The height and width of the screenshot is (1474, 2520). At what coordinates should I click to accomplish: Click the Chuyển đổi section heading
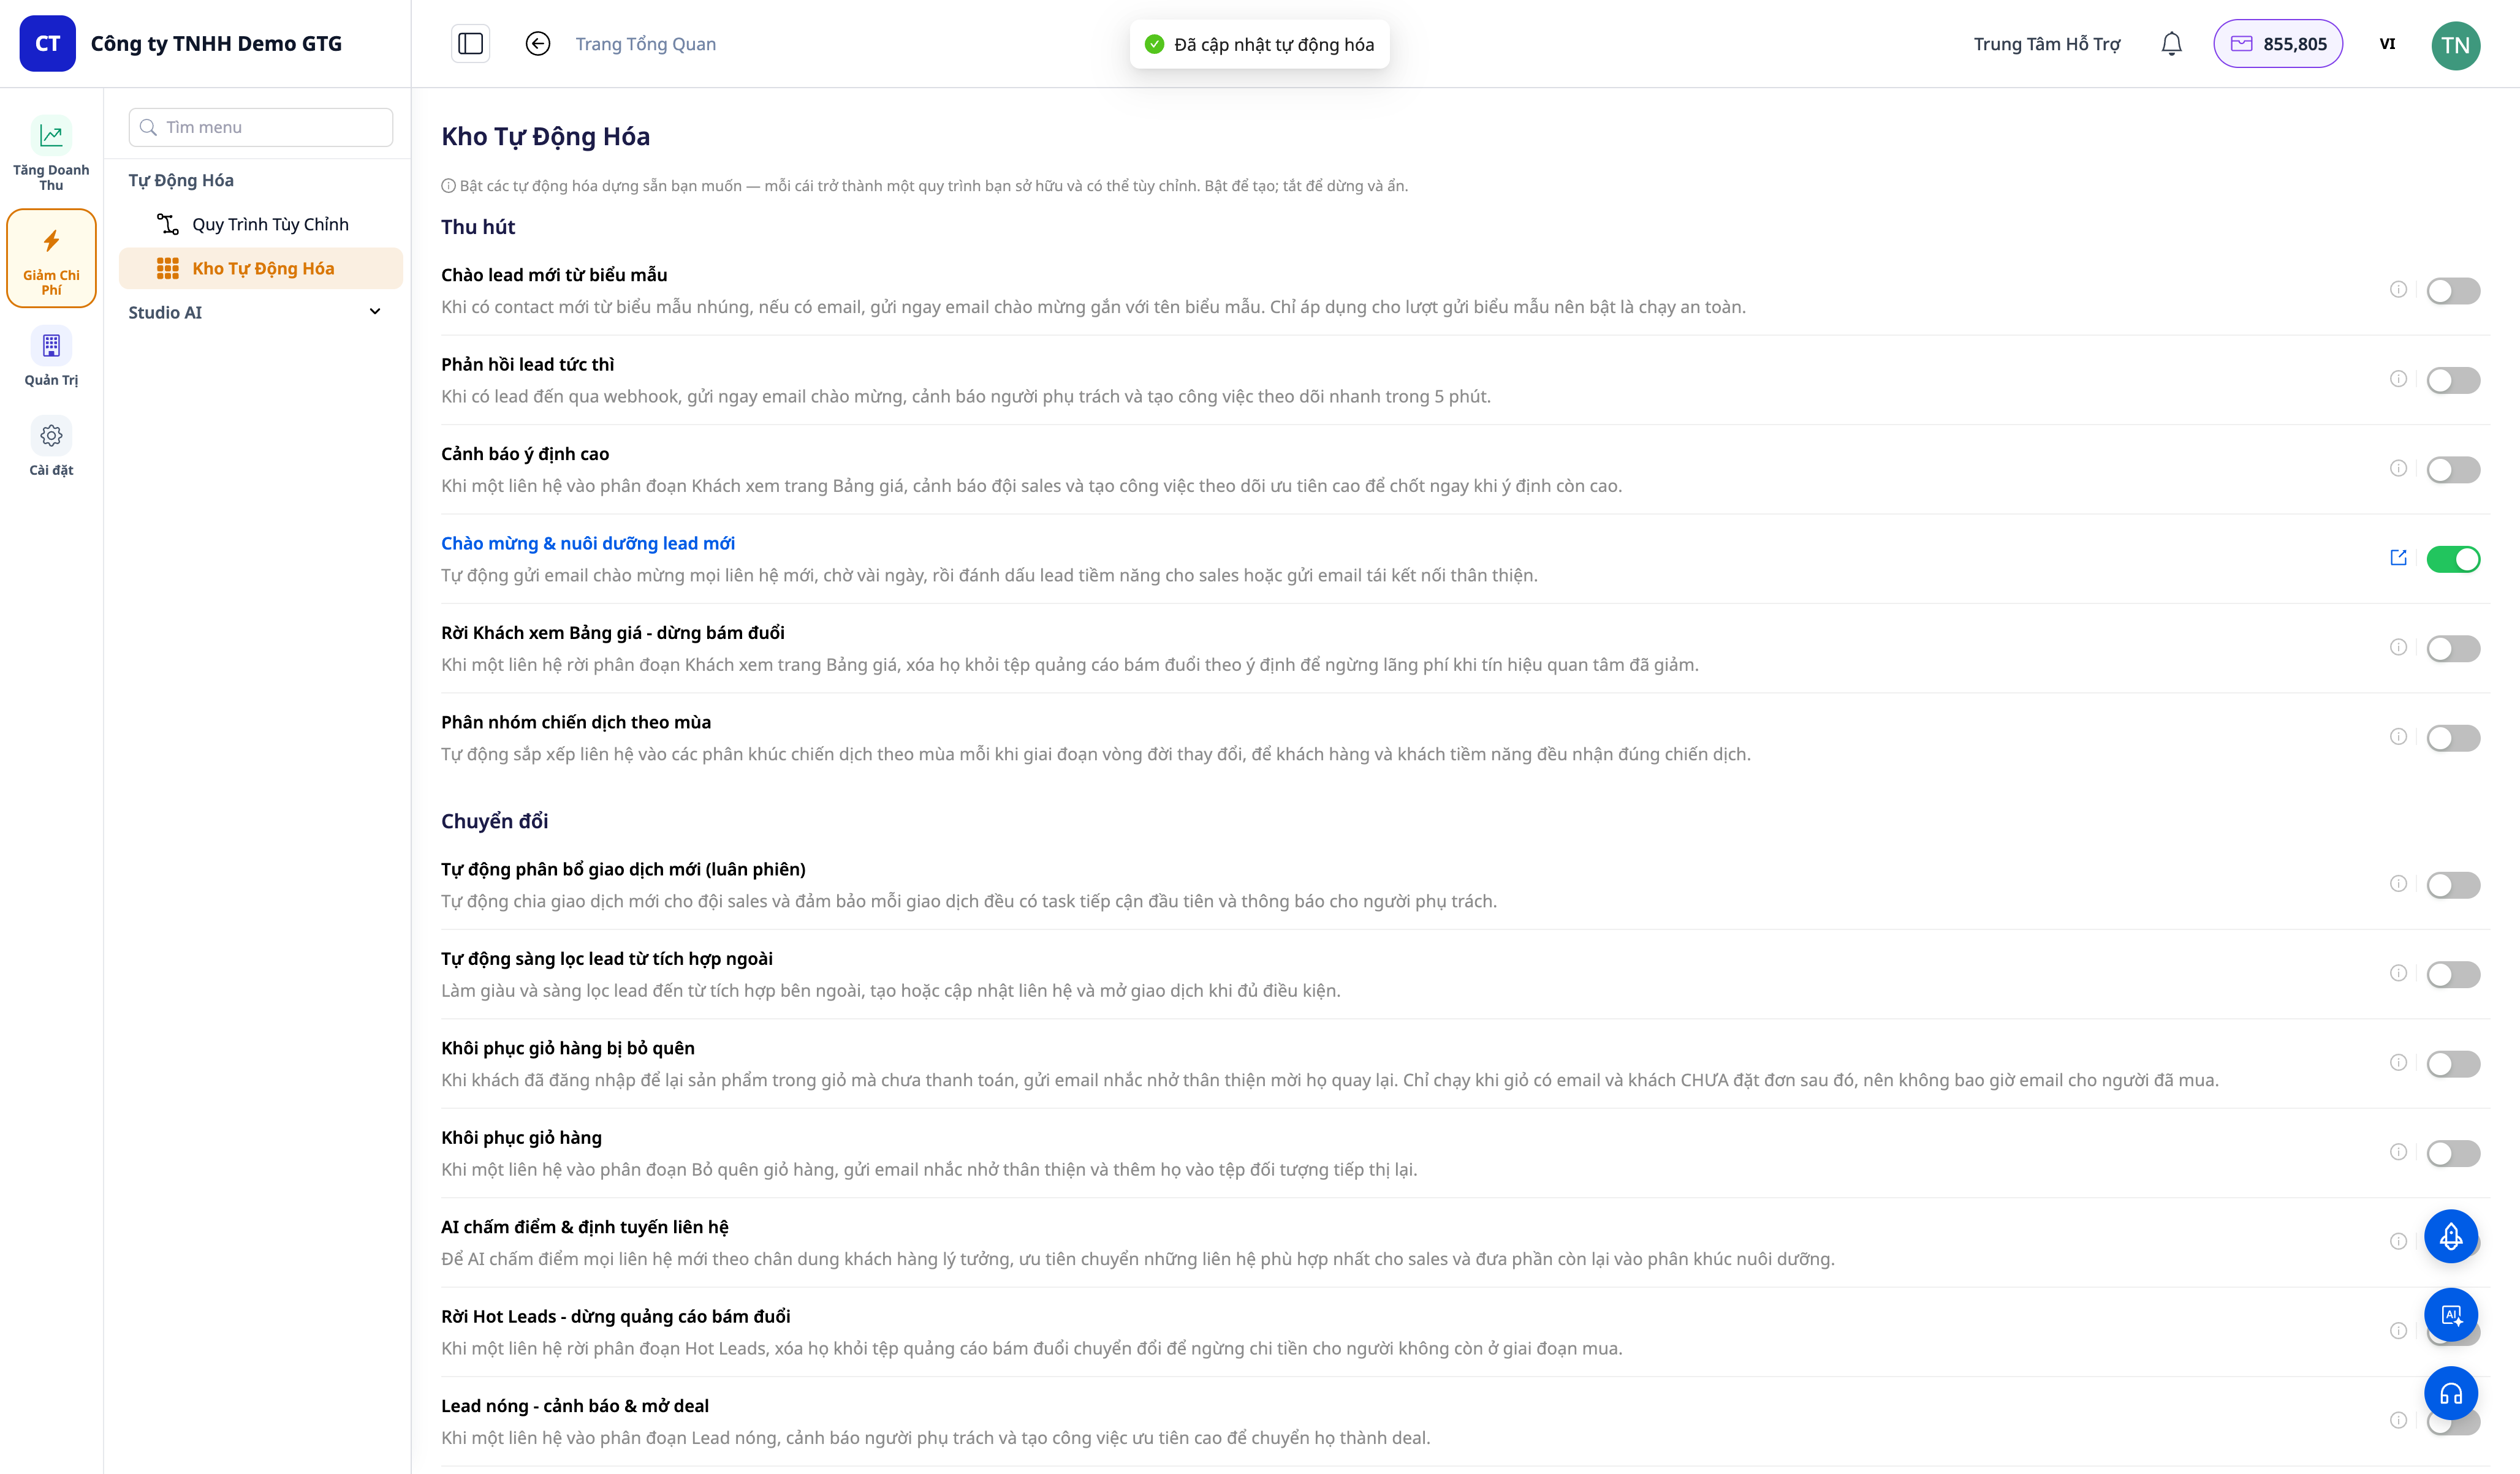pos(494,821)
